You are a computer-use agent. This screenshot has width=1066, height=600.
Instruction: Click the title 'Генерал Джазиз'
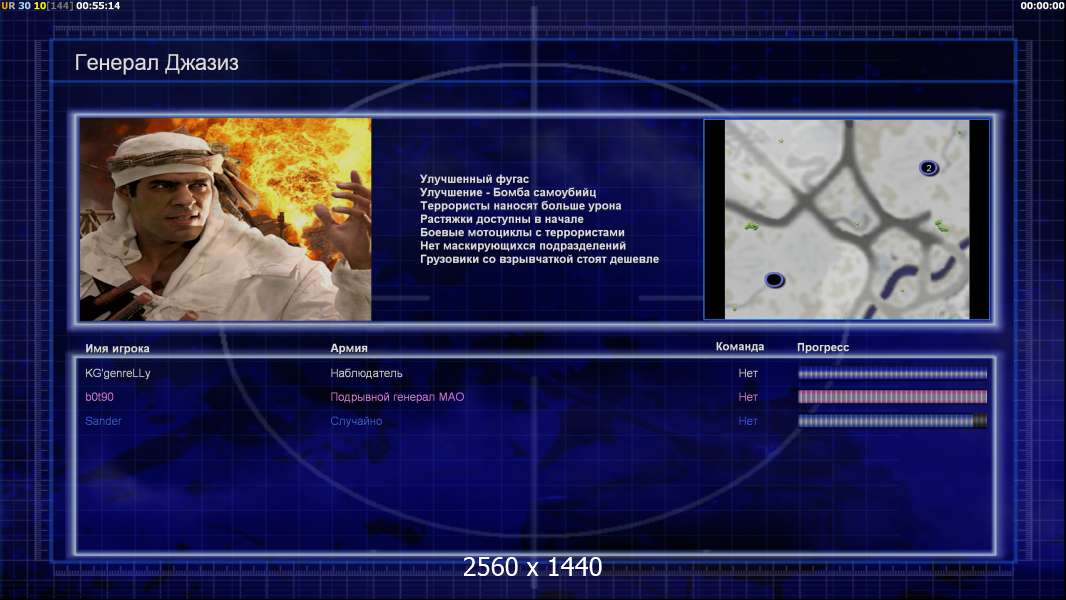pyautogui.click(x=156, y=63)
